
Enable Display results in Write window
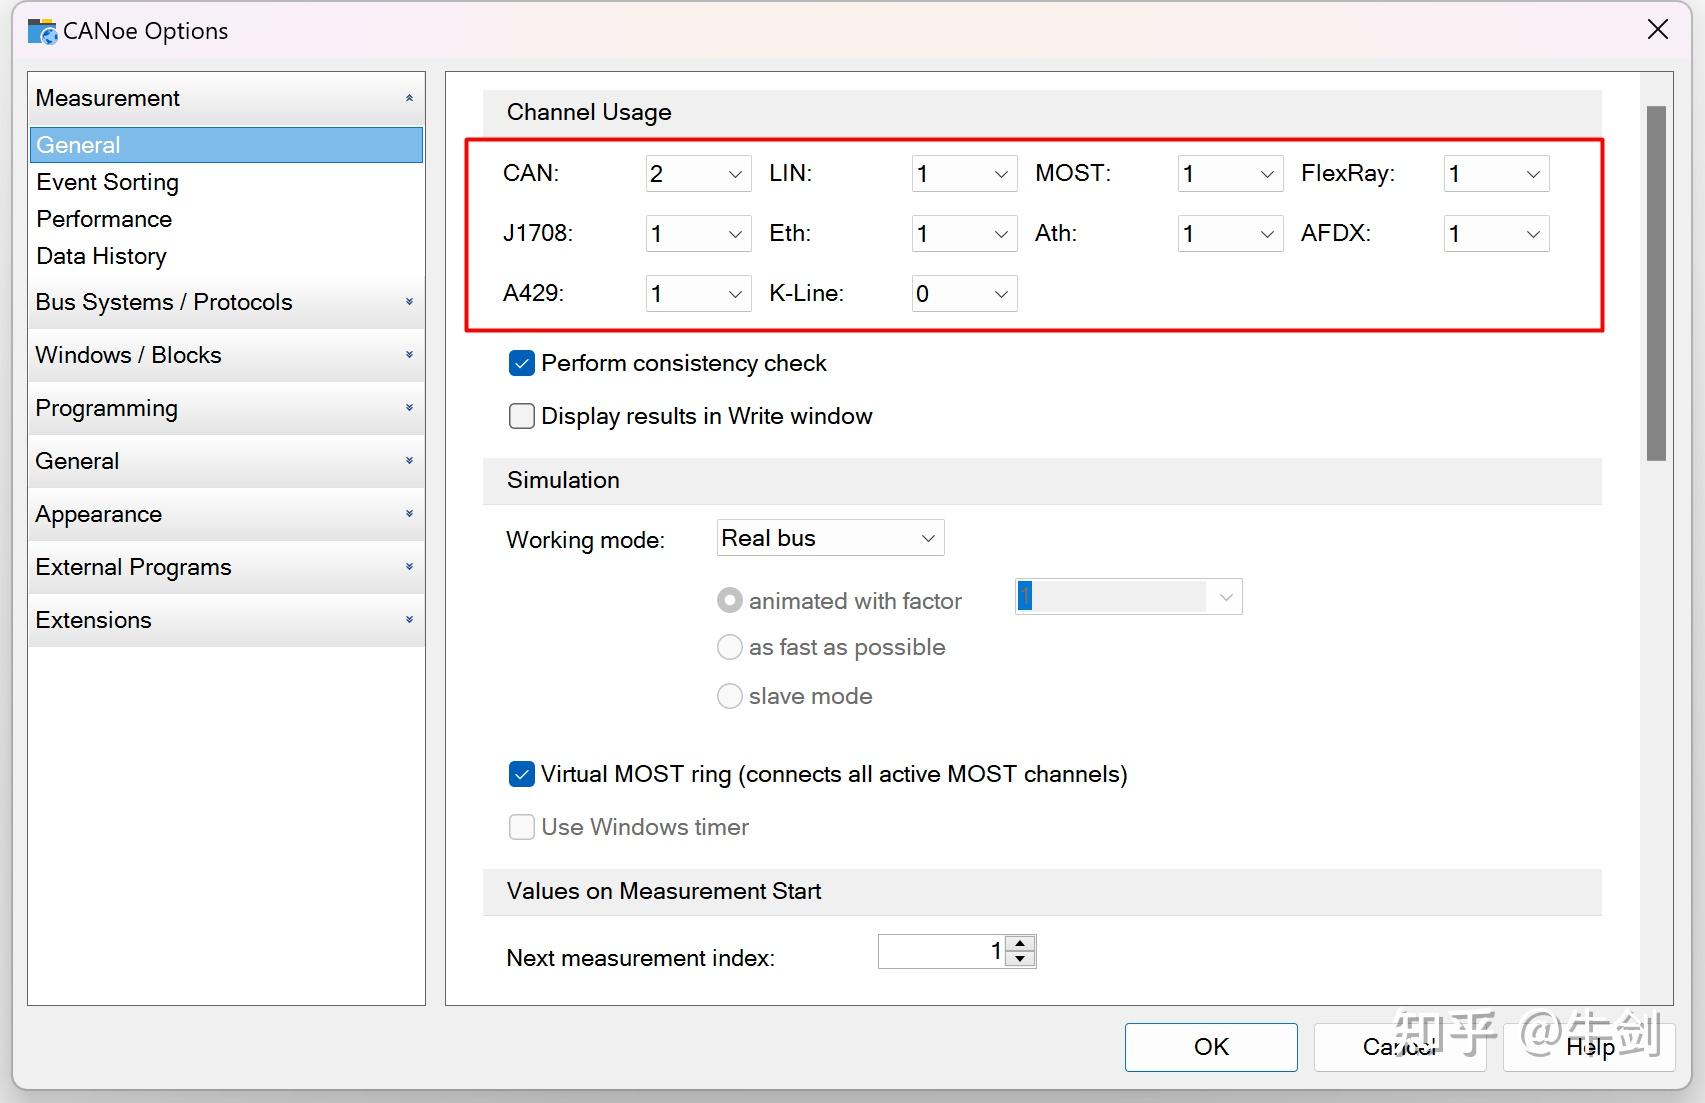coord(522,416)
